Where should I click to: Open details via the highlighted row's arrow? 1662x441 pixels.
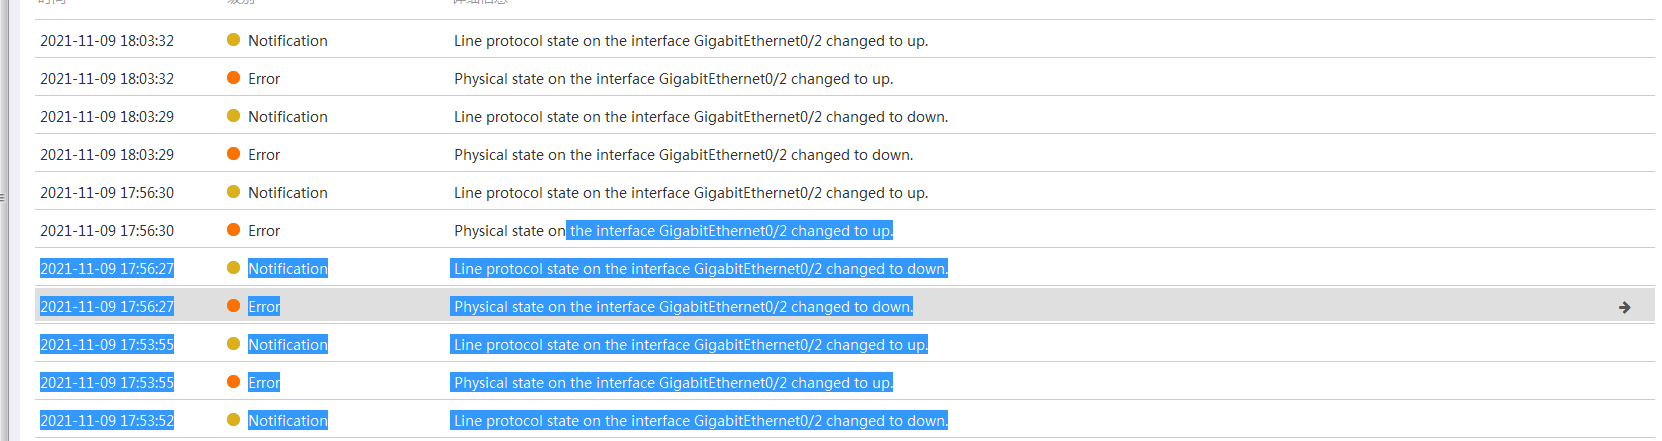tap(1624, 307)
